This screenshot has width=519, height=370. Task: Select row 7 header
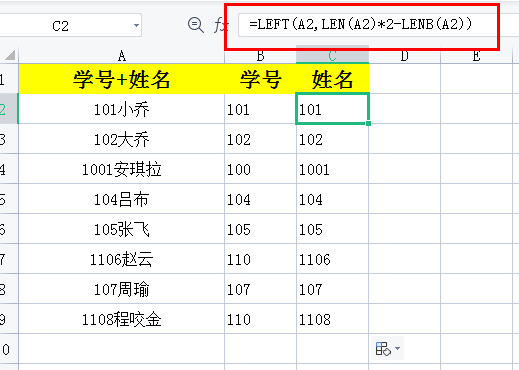(9, 259)
